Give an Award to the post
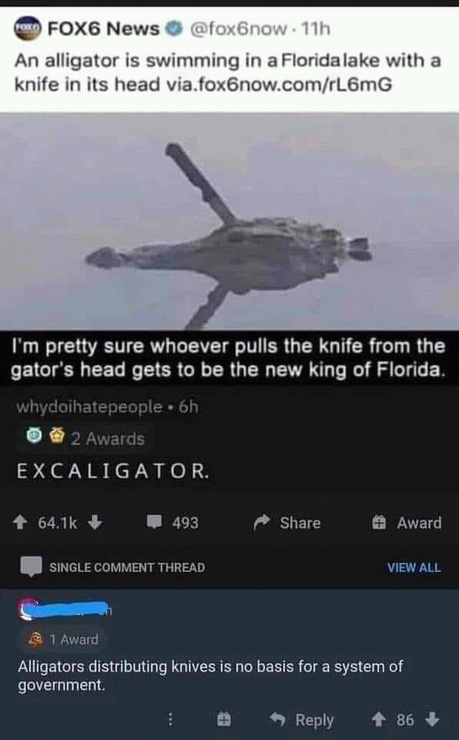459x740 pixels. [407, 522]
